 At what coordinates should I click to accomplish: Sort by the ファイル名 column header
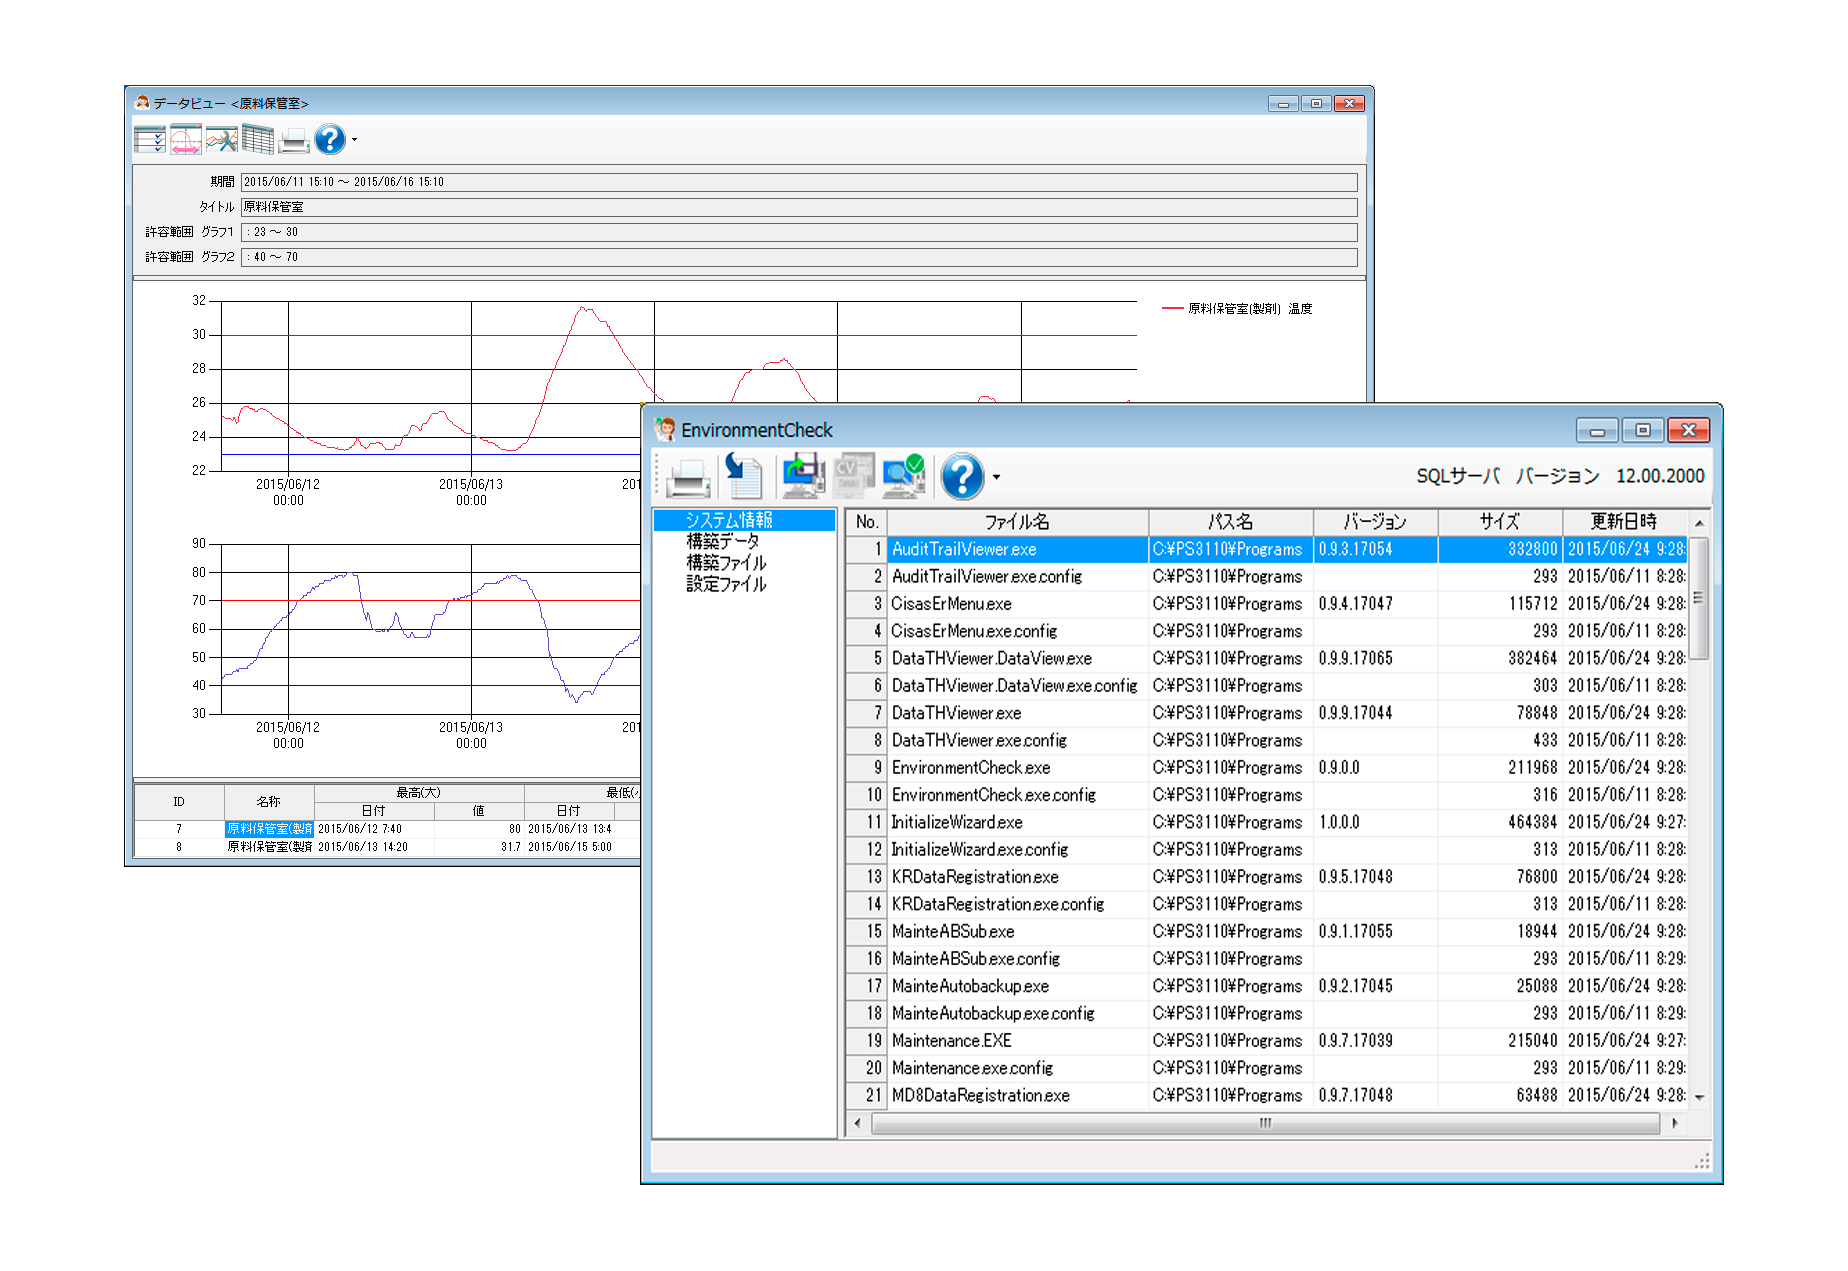tap(1018, 522)
